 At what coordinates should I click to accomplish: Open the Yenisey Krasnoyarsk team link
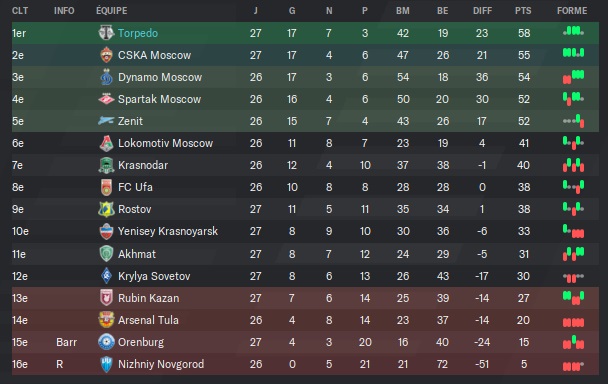(x=168, y=231)
